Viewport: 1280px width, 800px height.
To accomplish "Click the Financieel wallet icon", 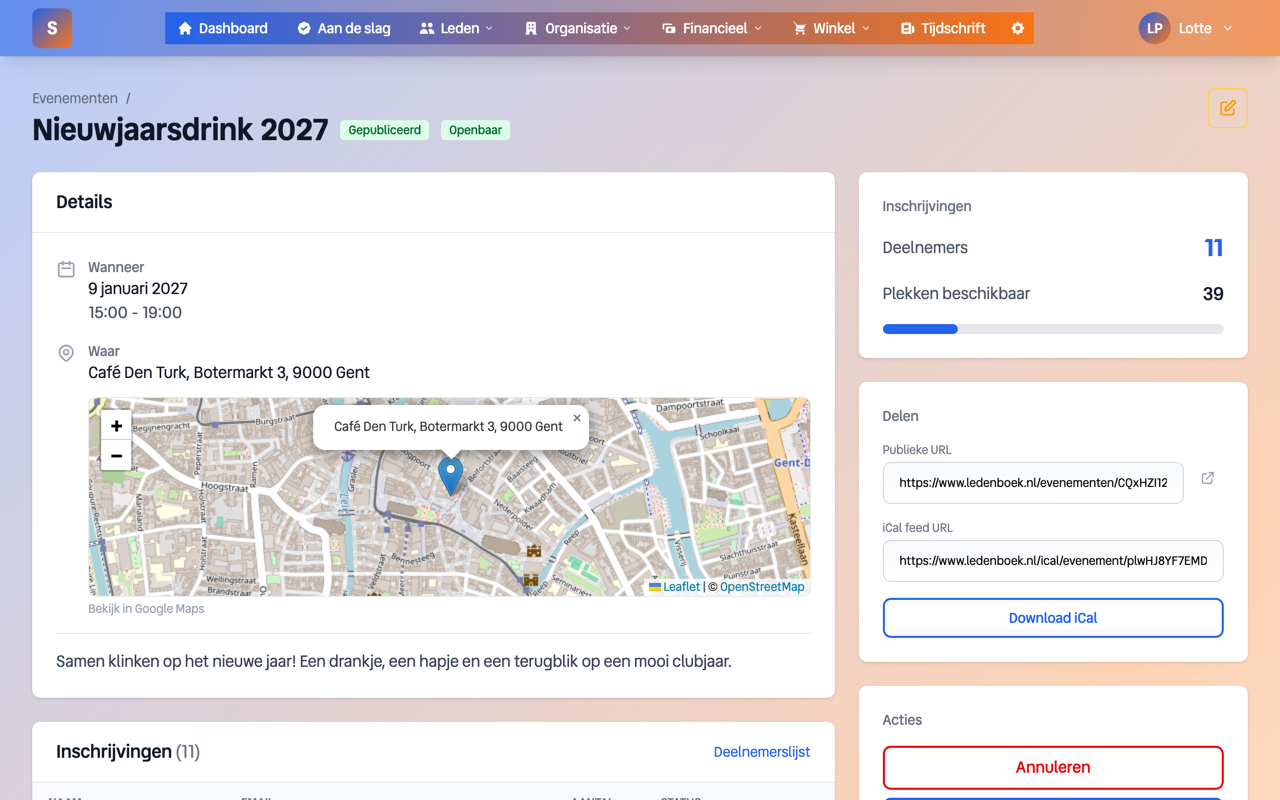I will coord(669,28).
